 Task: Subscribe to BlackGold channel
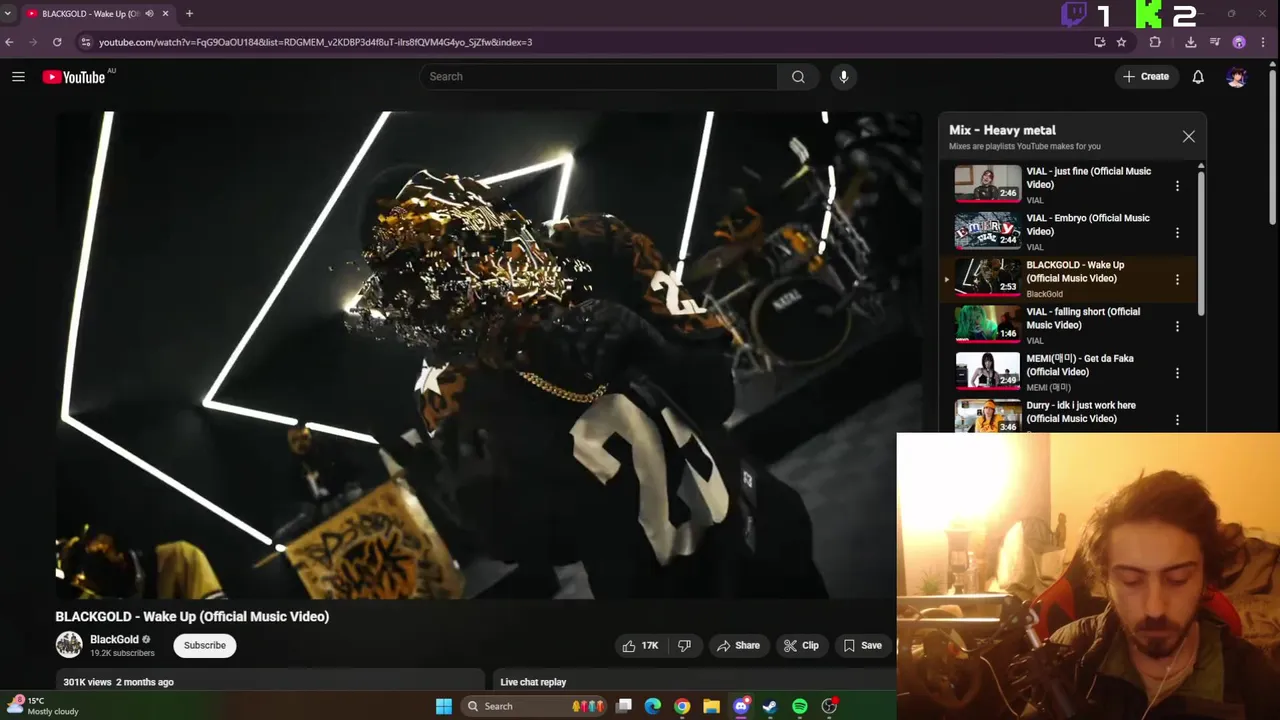[204, 646]
